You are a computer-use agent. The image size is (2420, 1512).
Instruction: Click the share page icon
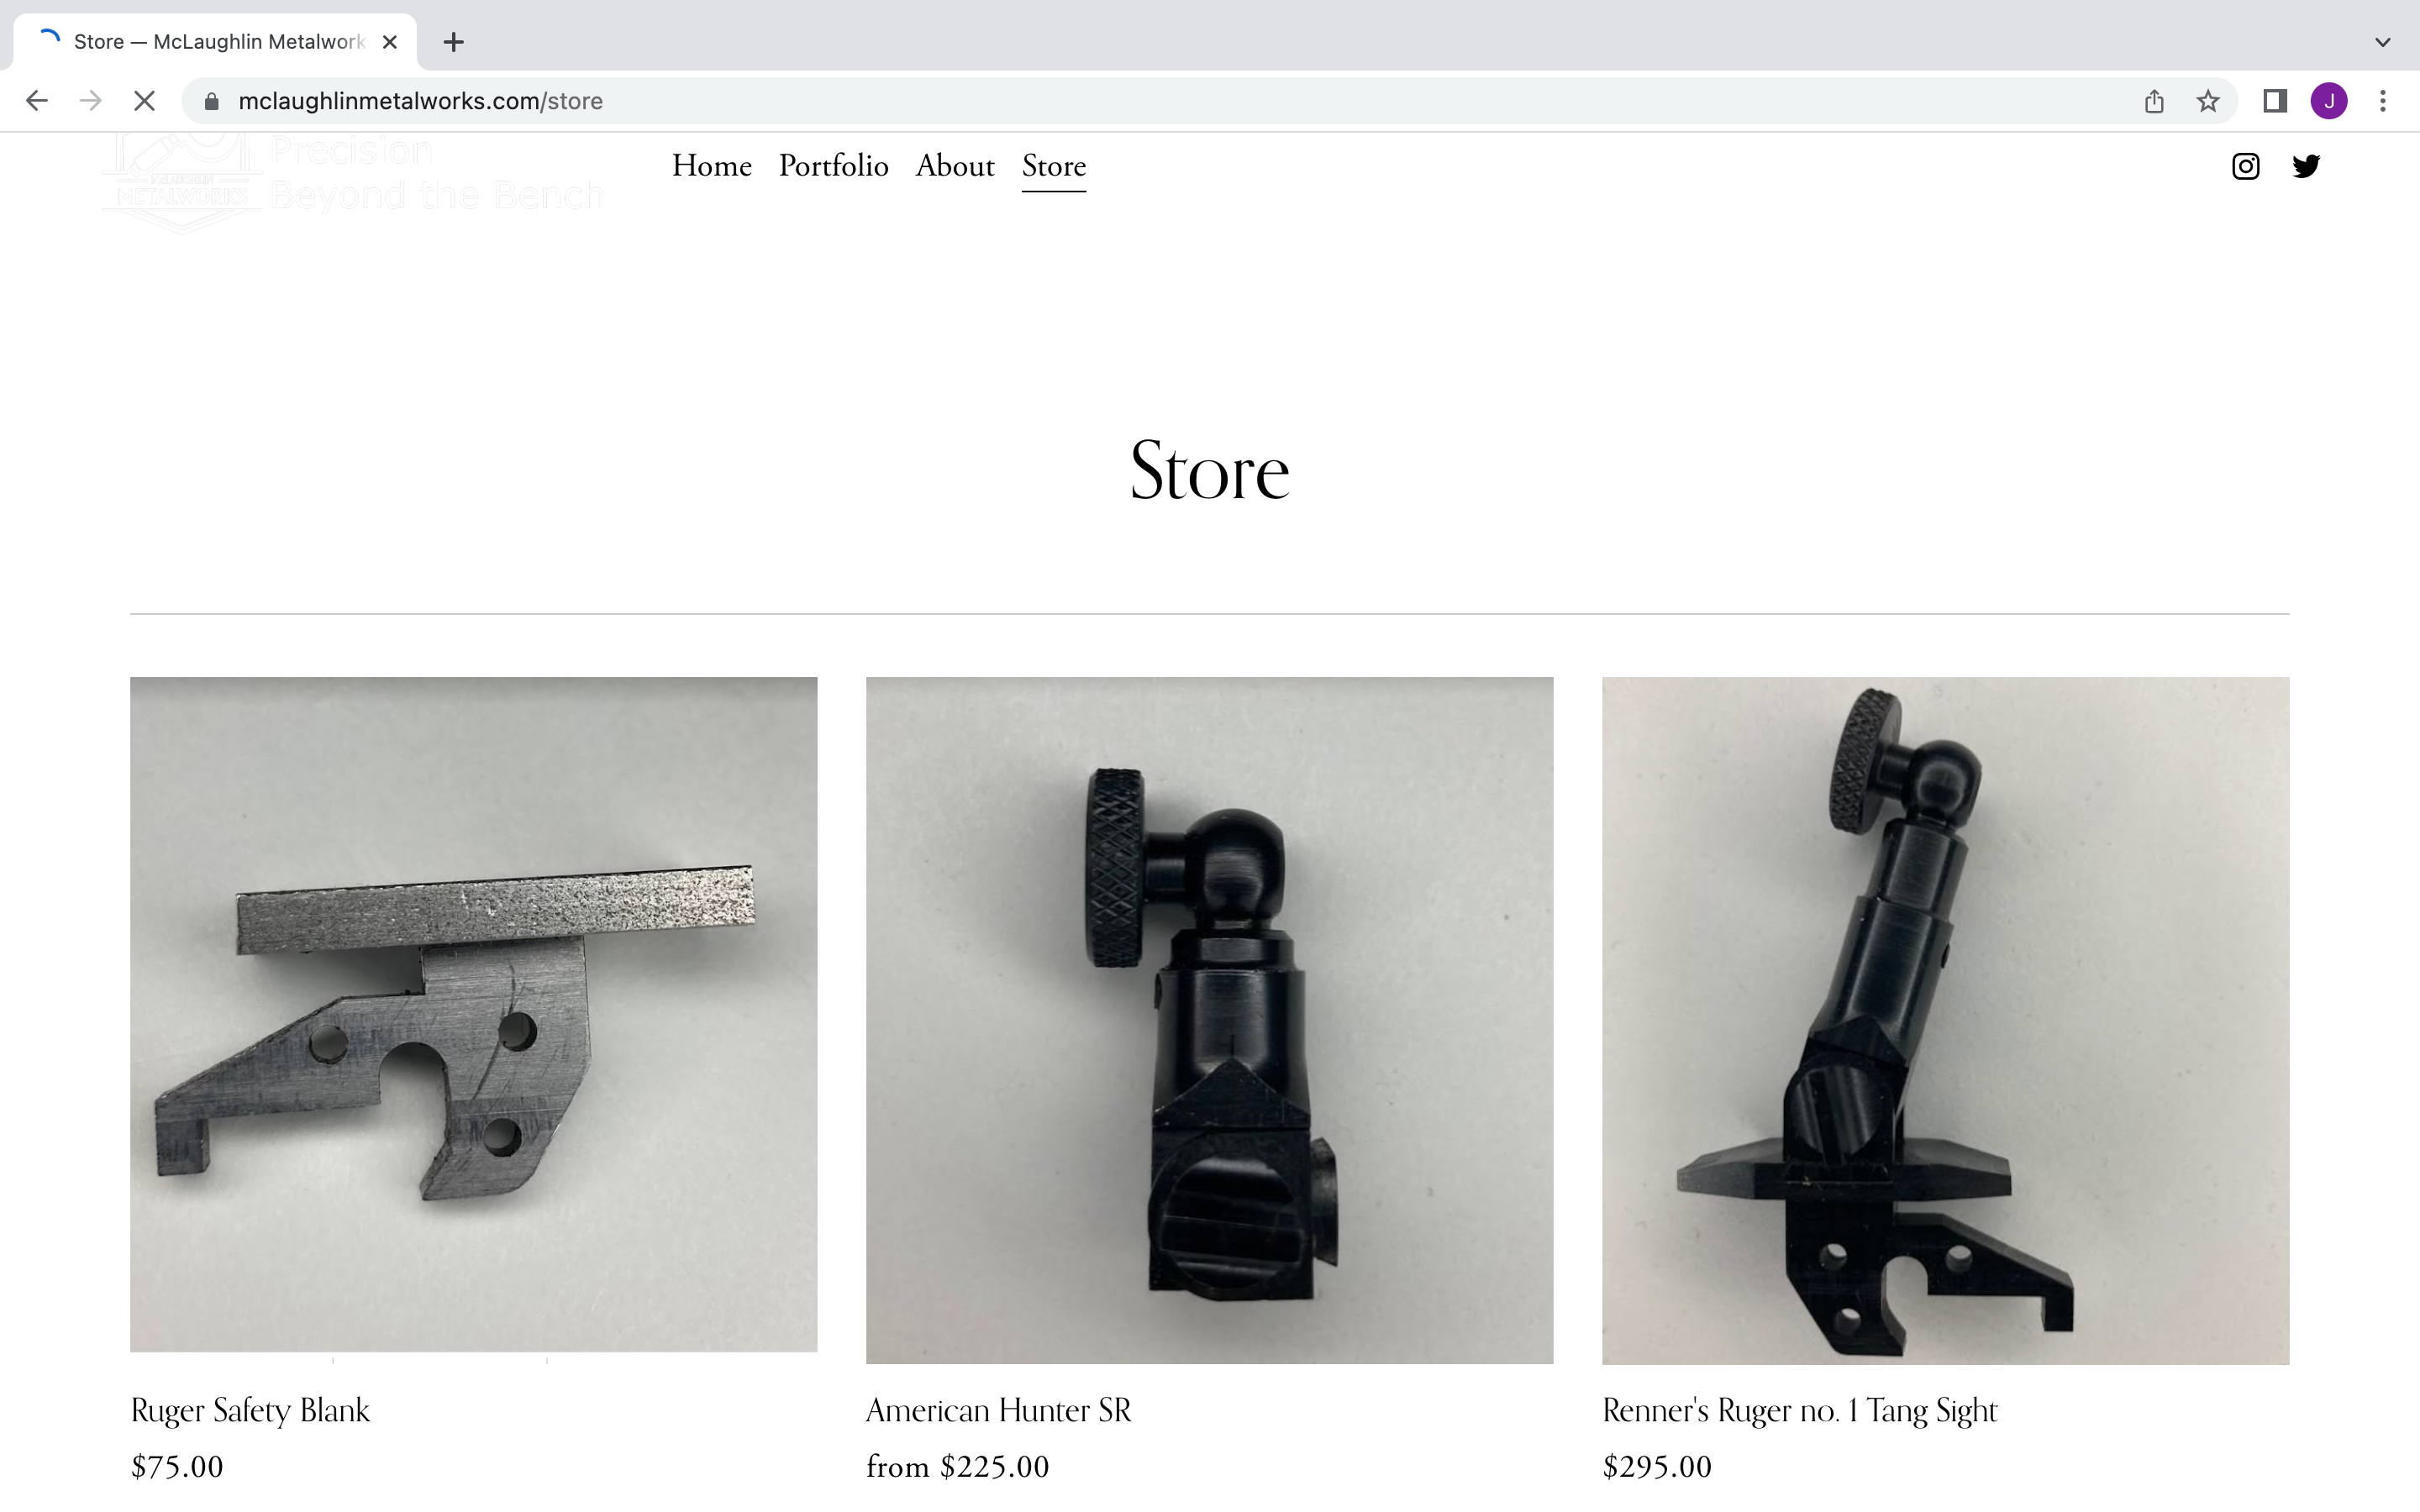2154,101
